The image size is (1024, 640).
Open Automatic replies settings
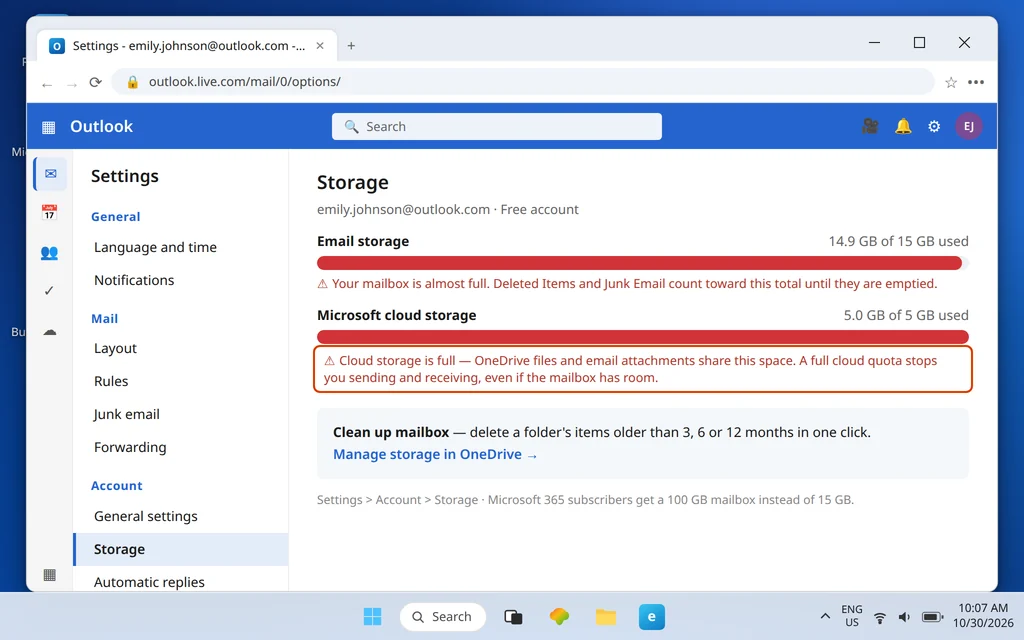pyautogui.click(x=149, y=582)
